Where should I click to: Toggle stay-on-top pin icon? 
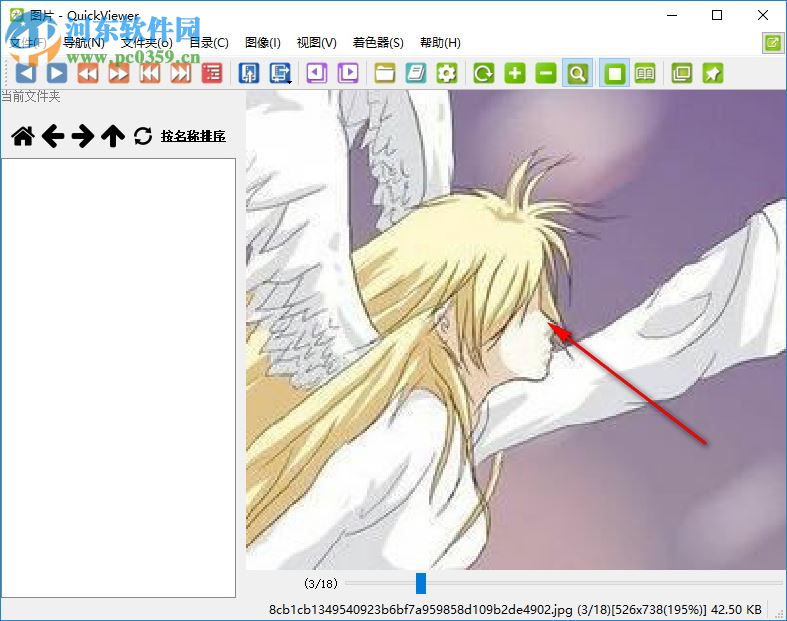pyautogui.click(x=713, y=73)
